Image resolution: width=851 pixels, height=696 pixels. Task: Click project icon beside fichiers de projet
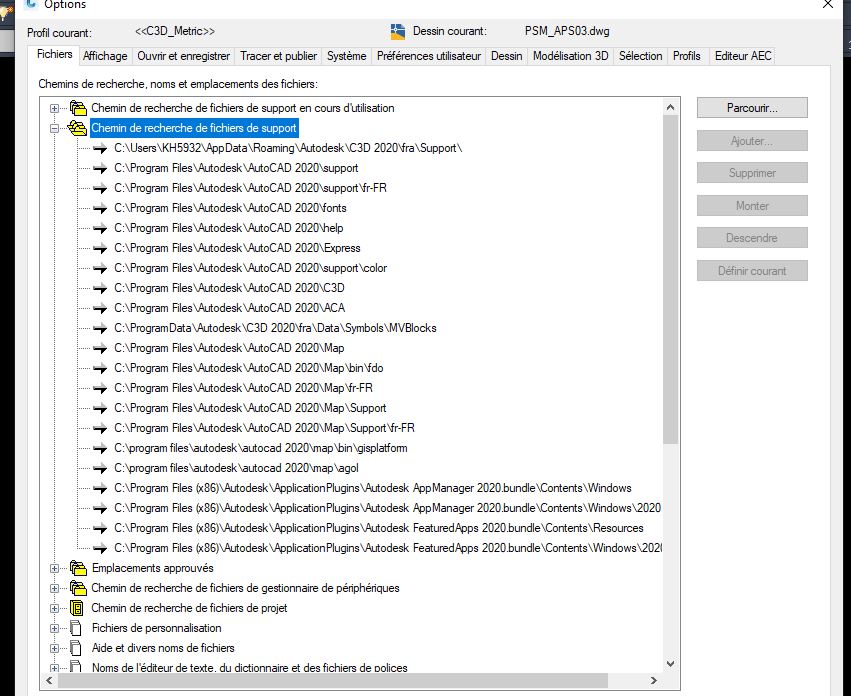pyautogui.click(x=77, y=608)
